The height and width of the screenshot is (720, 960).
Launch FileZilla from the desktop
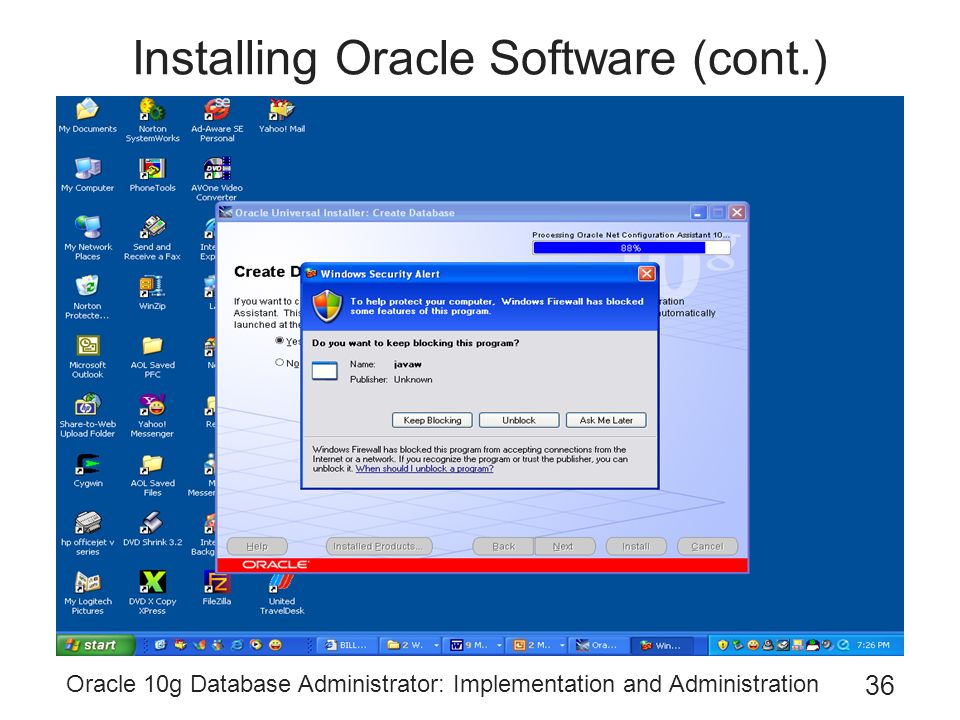[217, 588]
